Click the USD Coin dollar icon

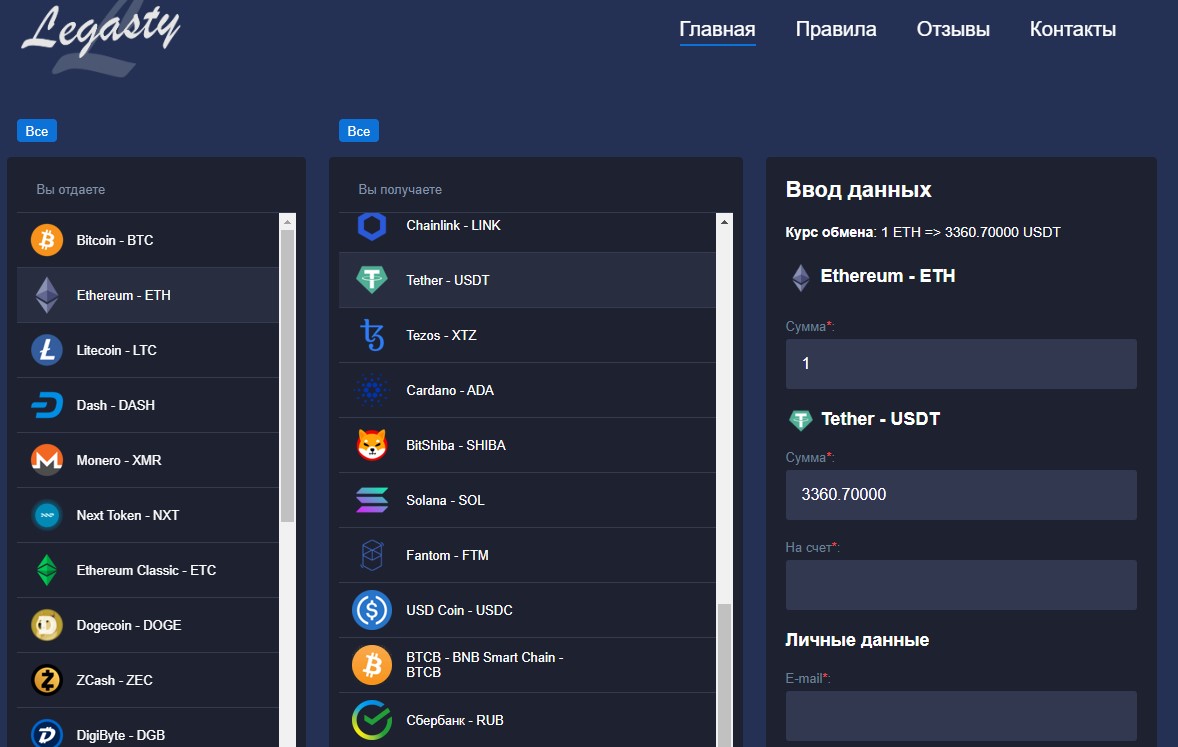click(x=372, y=610)
